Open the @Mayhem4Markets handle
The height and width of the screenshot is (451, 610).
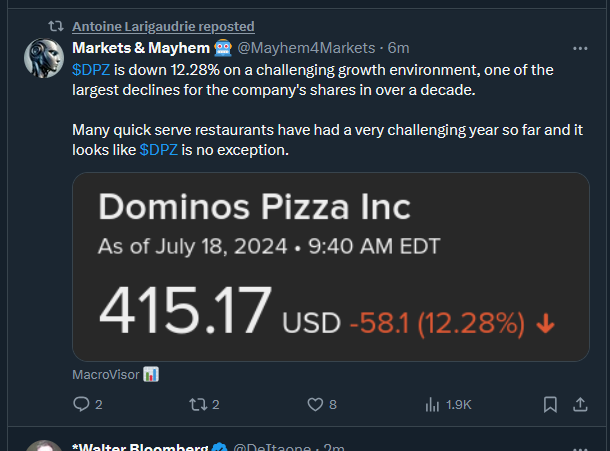[308, 48]
